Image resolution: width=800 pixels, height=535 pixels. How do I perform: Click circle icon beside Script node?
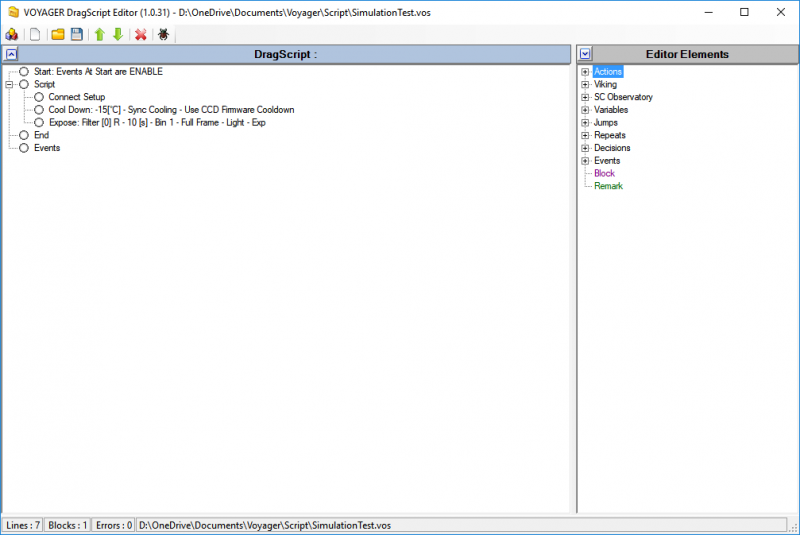(x=24, y=85)
